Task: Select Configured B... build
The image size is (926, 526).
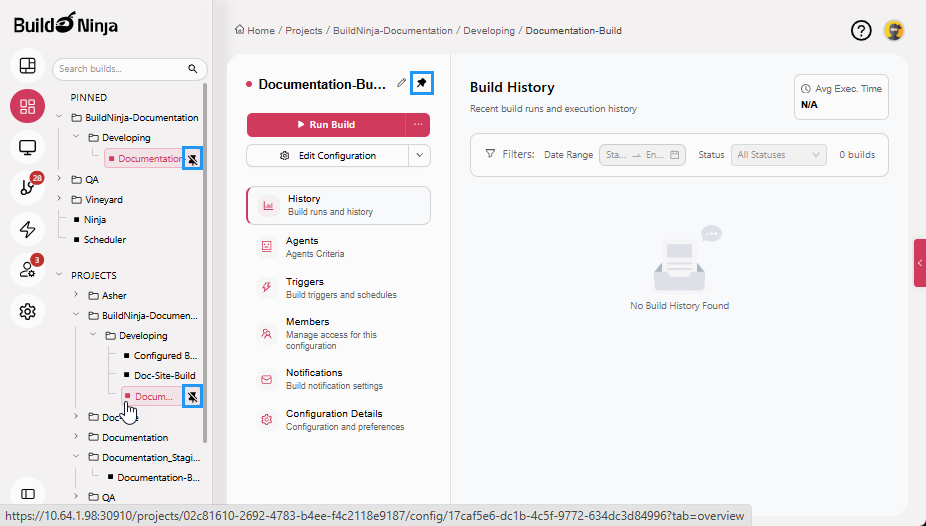Action: 160,355
